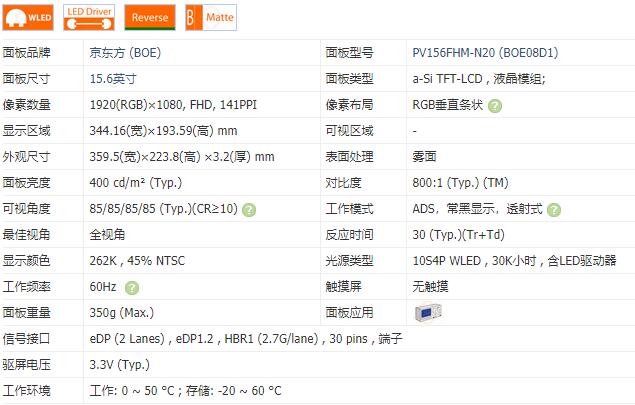
Task: Select the 像素数量 label
Action: [x=26, y=105]
